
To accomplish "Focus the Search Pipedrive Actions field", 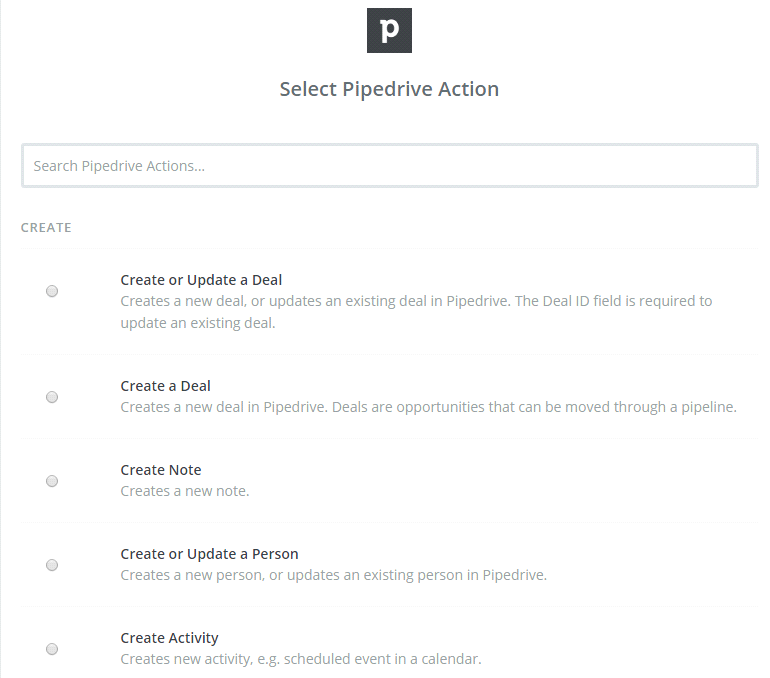I will tap(389, 166).
